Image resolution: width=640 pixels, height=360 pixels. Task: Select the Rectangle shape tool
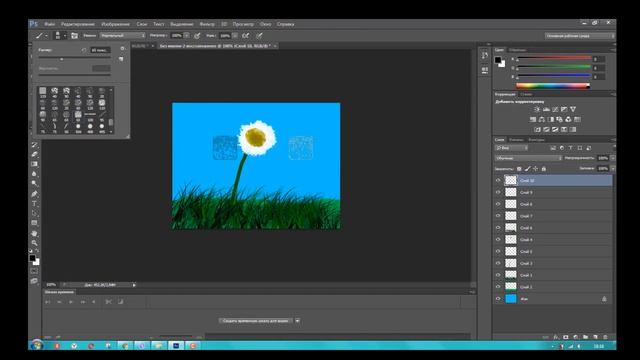coord(34,223)
